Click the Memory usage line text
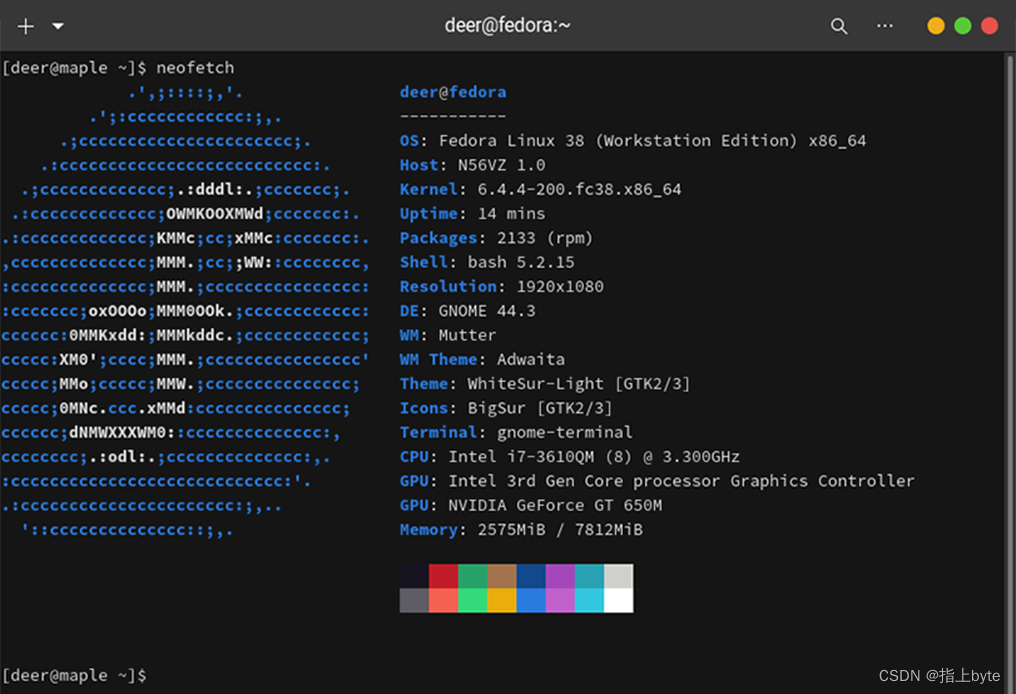1016x694 pixels. point(520,529)
